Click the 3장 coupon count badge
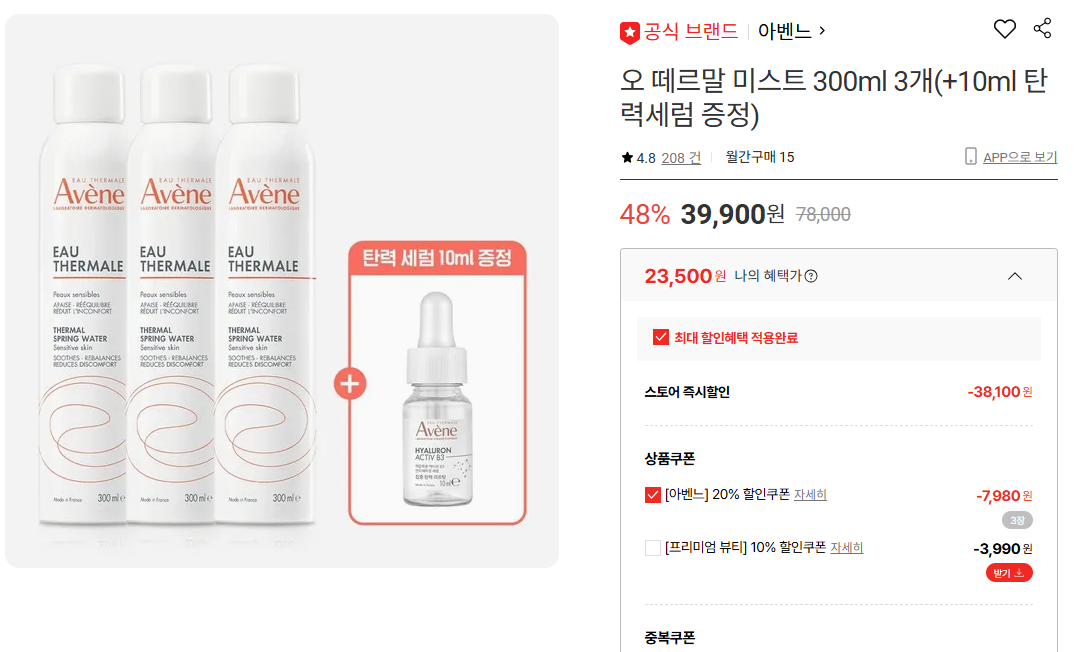Screen dimensions: 1088x652 1017,520
